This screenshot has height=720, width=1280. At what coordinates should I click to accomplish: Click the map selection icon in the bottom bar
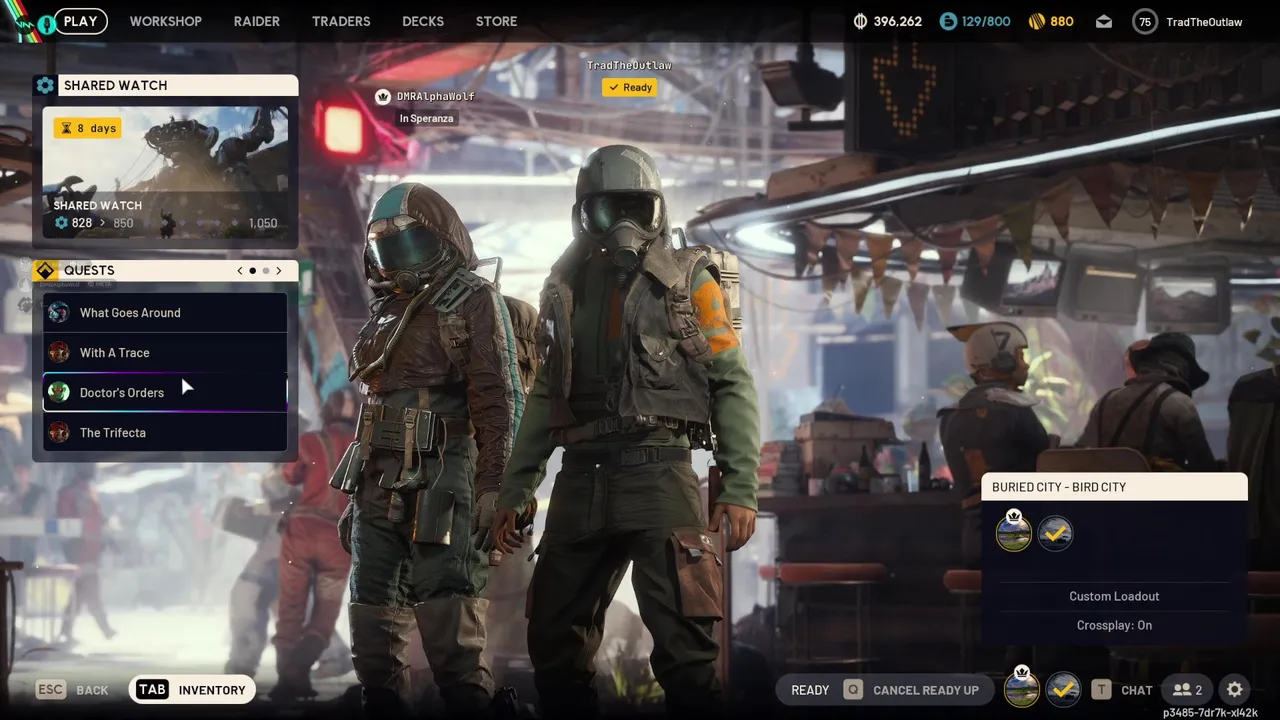(1021, 689)
